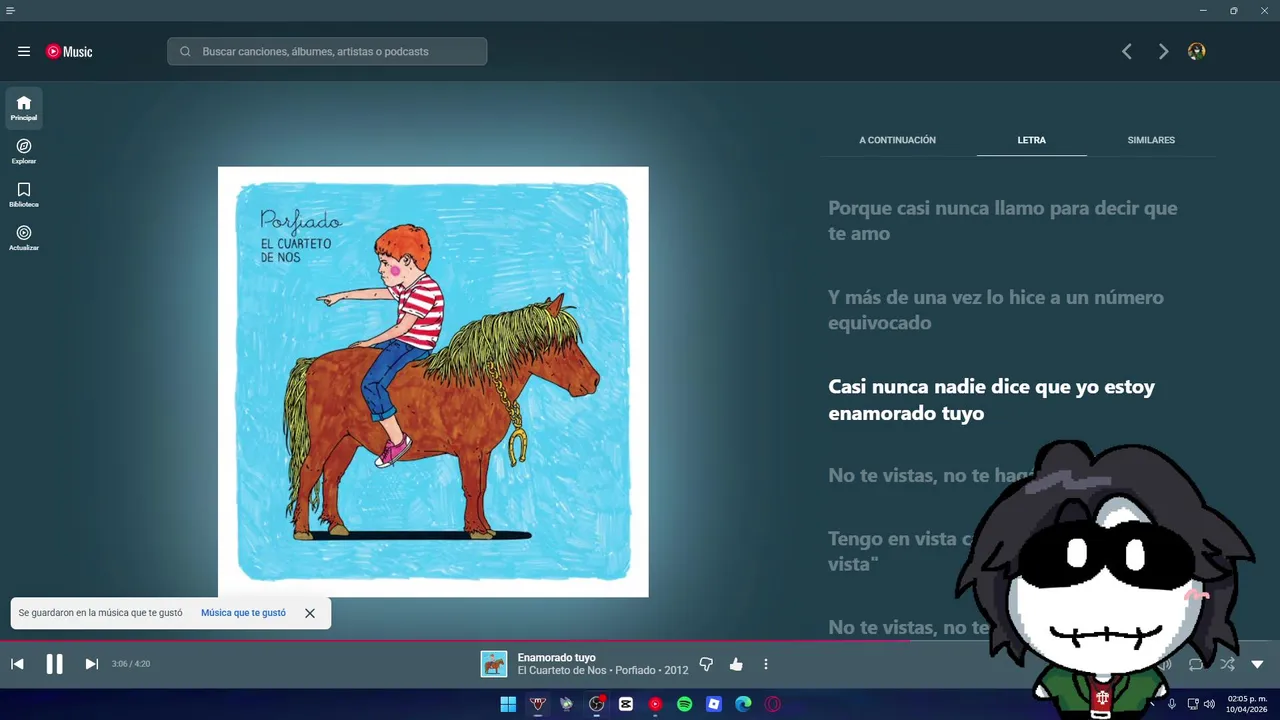
Task: Open more actions three-dot menu
Action: 766,664
